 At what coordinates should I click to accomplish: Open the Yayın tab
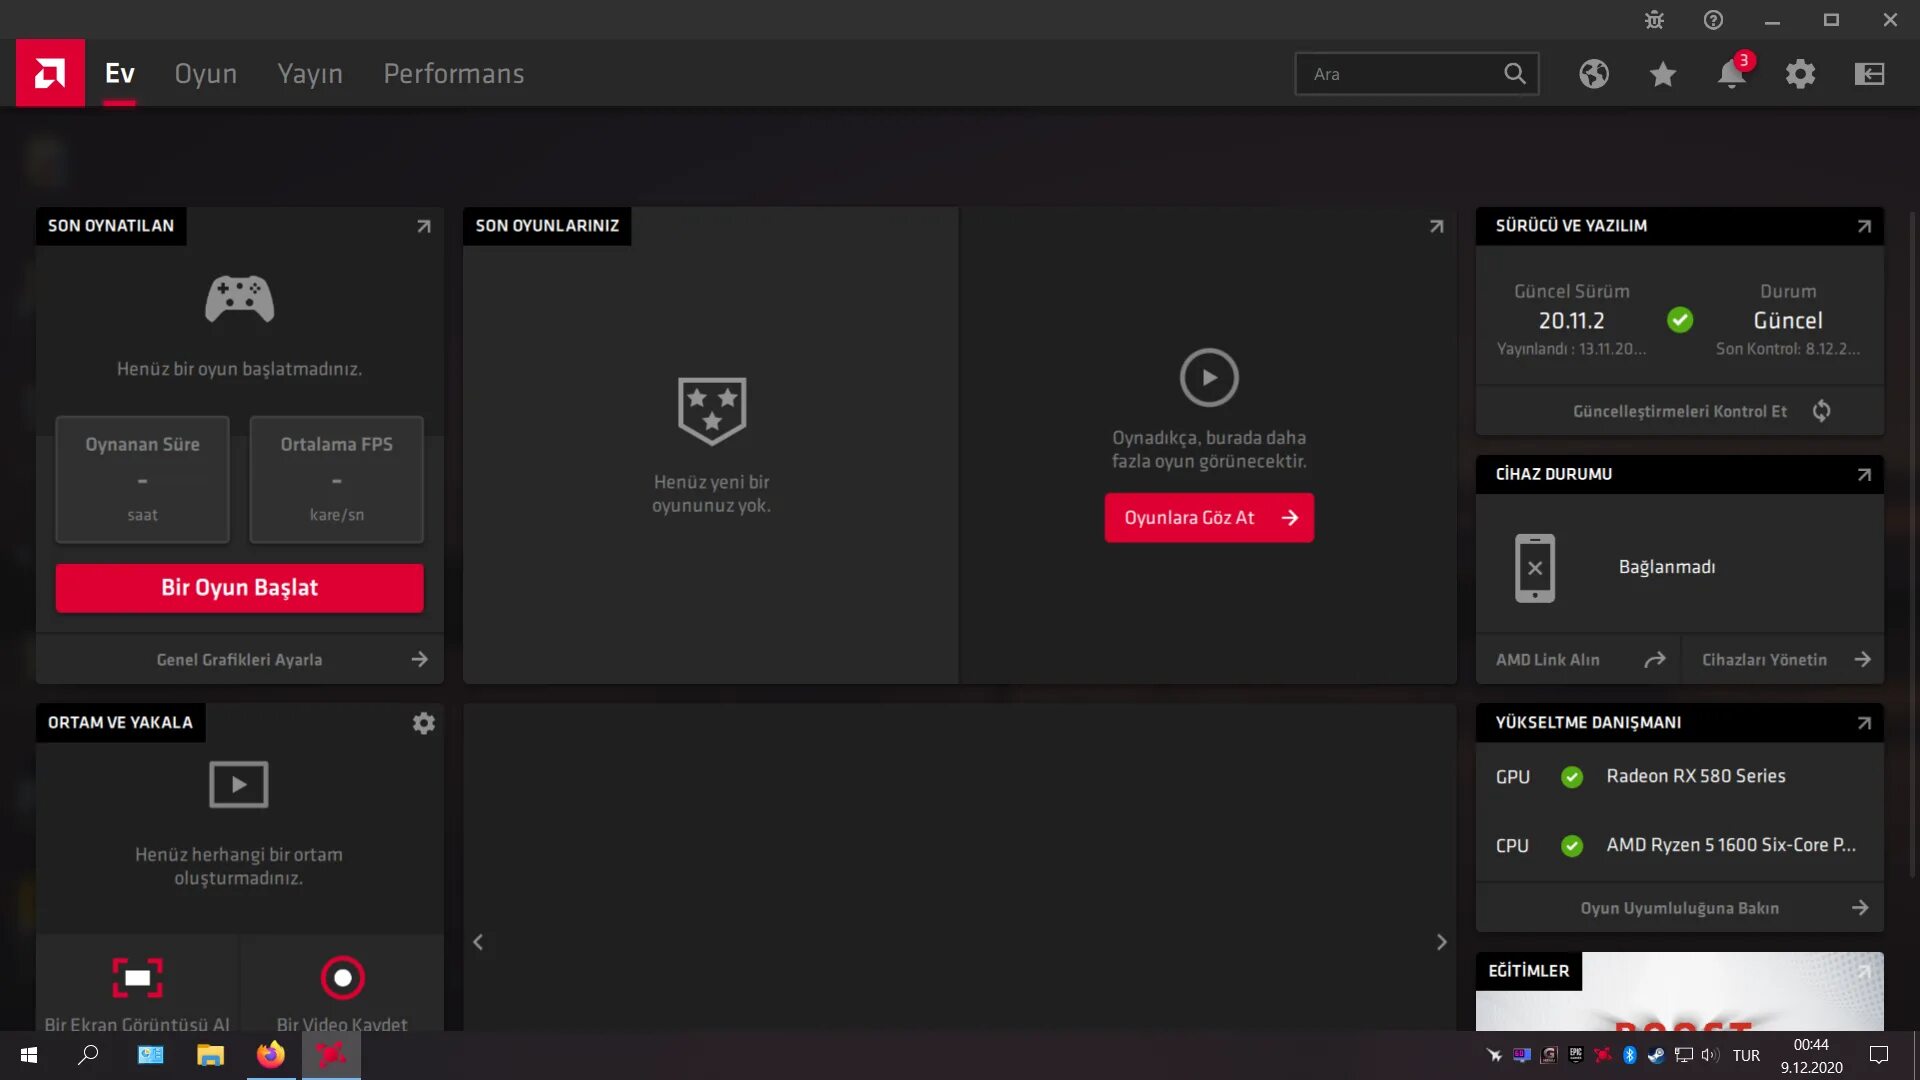click(310, 73)
